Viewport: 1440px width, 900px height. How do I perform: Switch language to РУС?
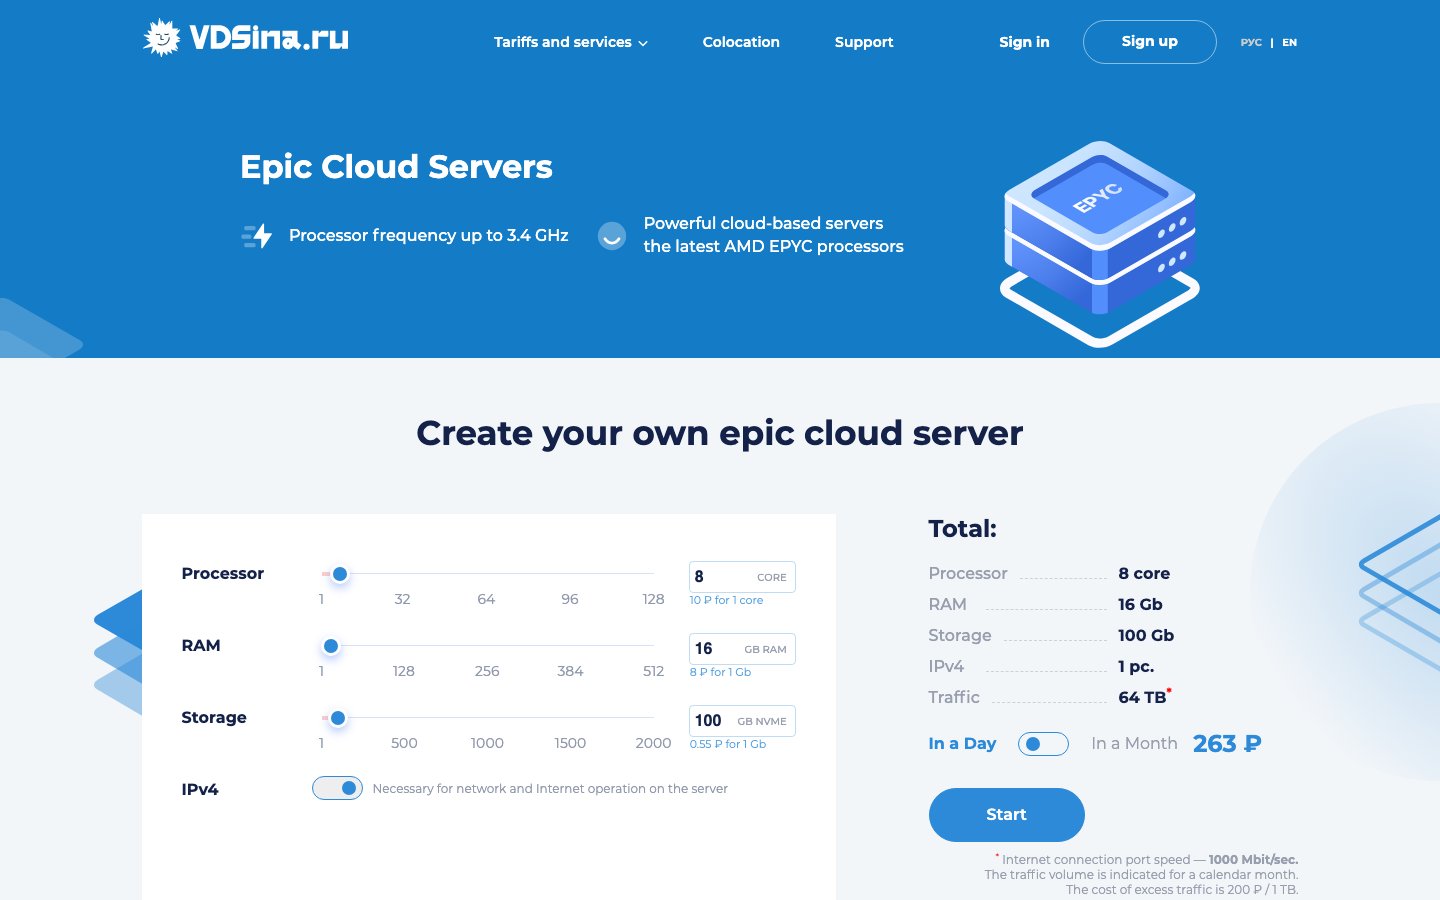pos(1251,43)
